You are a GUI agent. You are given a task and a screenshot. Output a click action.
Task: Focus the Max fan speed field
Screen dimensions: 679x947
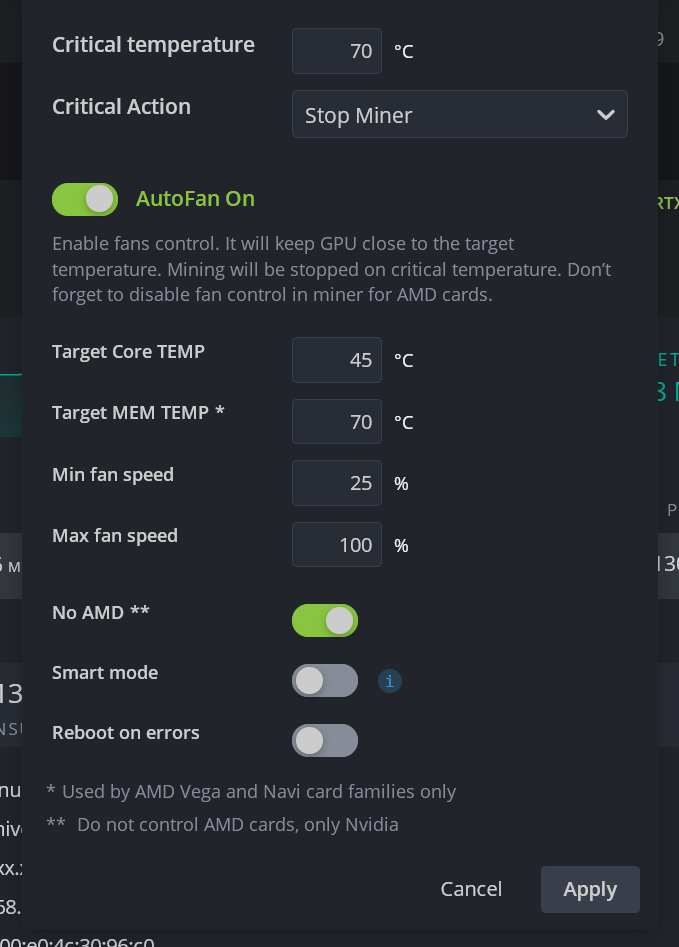(x=337, y=545)
